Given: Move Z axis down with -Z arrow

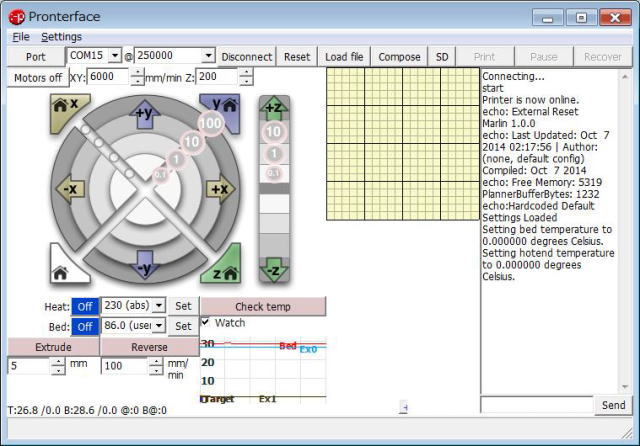Looking at the screenshot, I should click(x=274, y=269).
